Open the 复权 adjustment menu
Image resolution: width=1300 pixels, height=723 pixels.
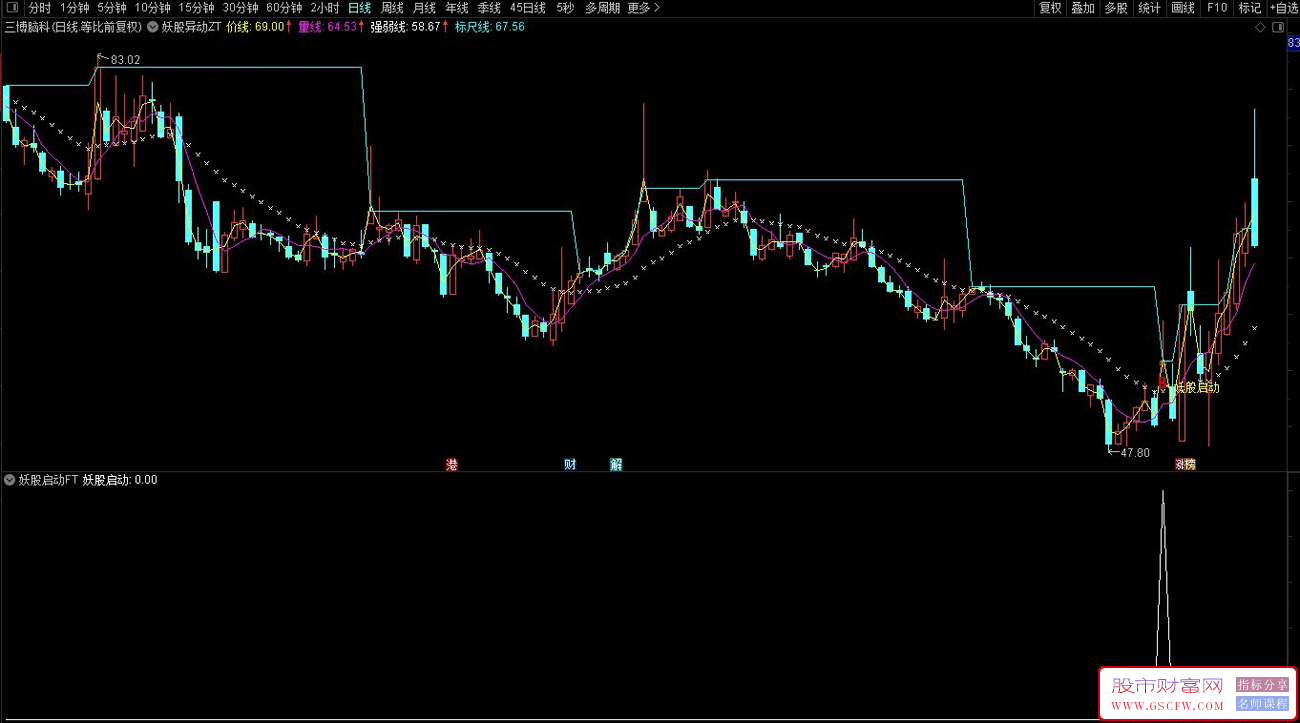pyautogui.click(x=1050, y=8)
